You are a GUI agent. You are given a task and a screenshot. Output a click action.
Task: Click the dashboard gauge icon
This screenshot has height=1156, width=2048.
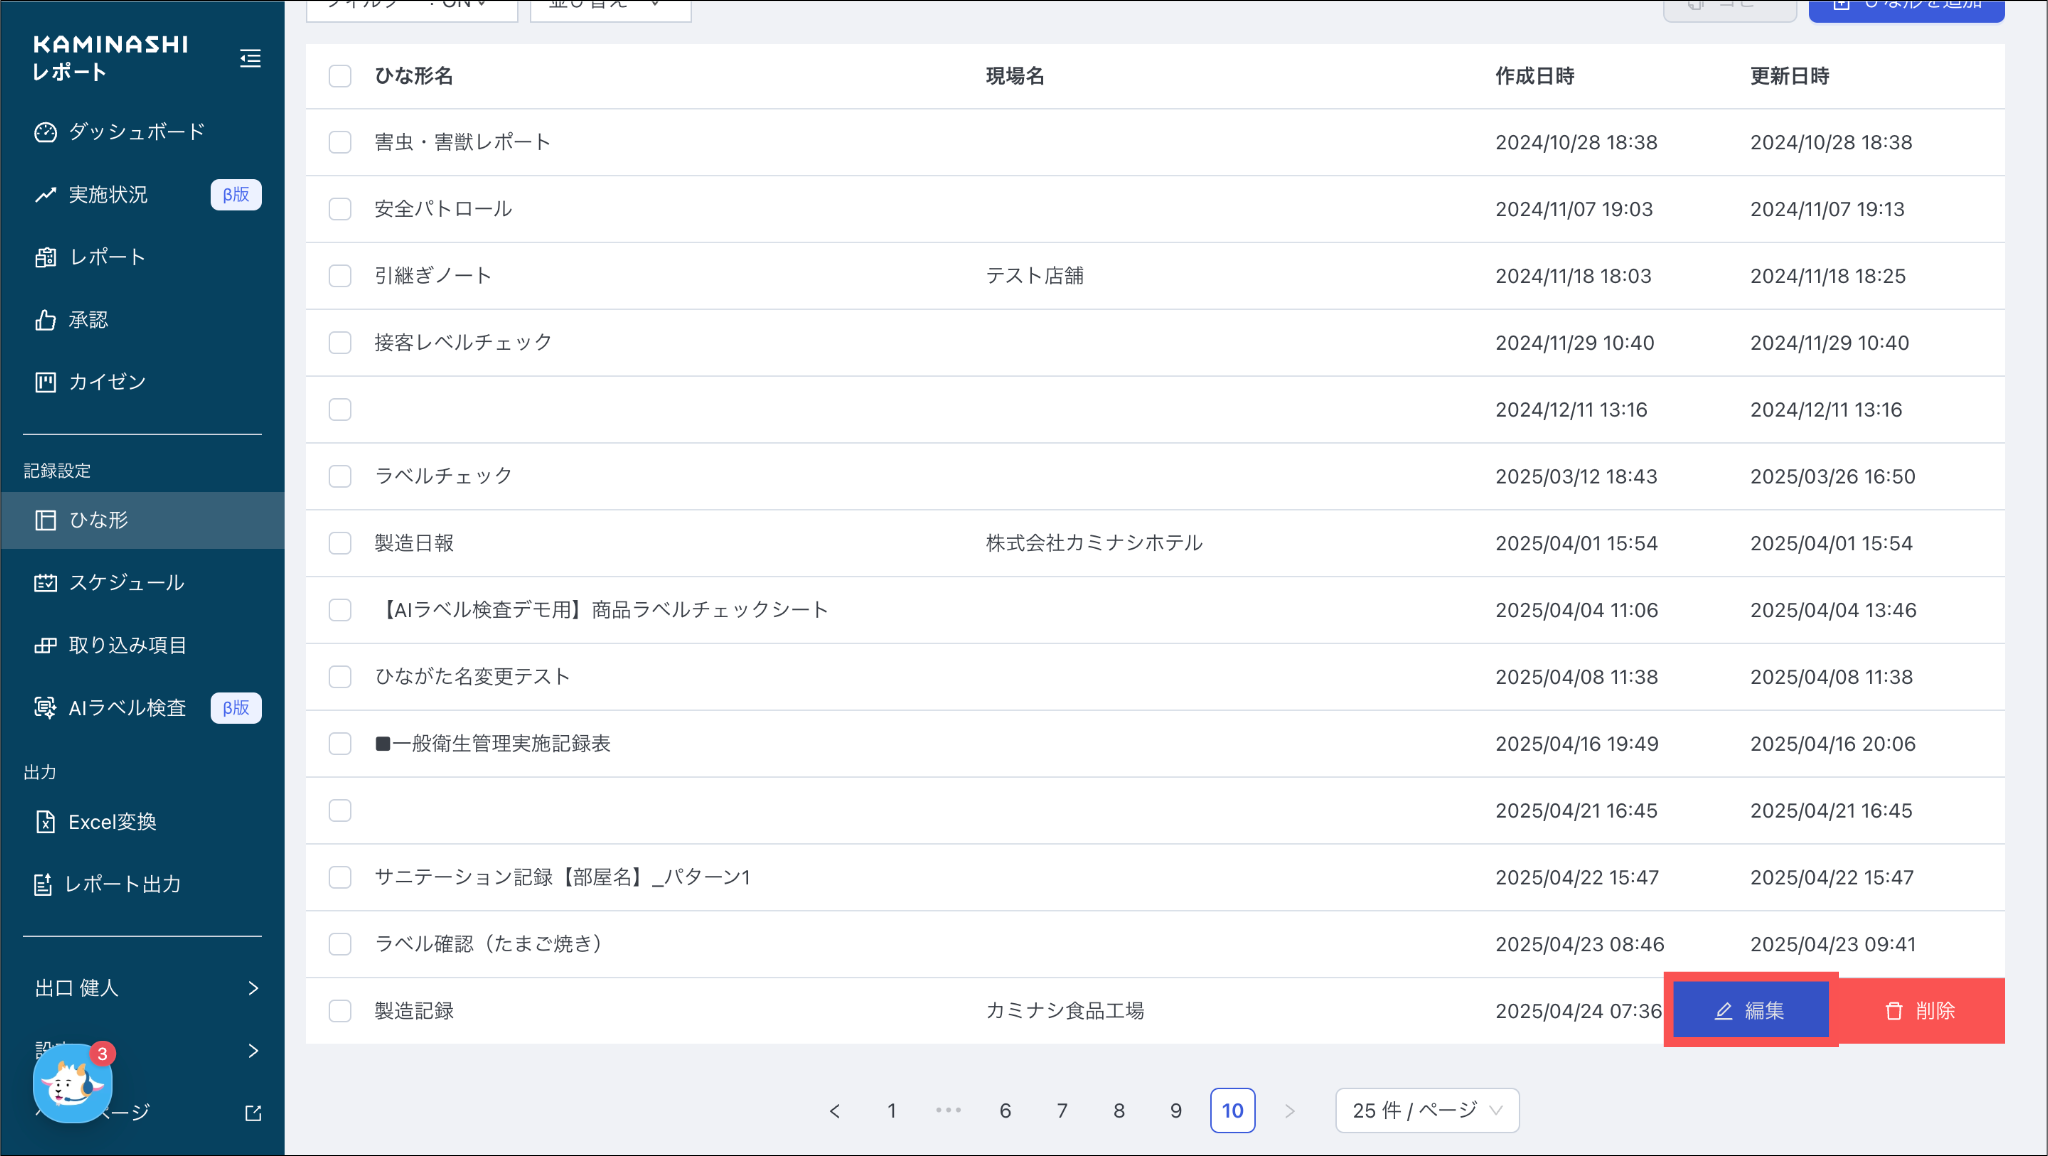coord(45,132)
